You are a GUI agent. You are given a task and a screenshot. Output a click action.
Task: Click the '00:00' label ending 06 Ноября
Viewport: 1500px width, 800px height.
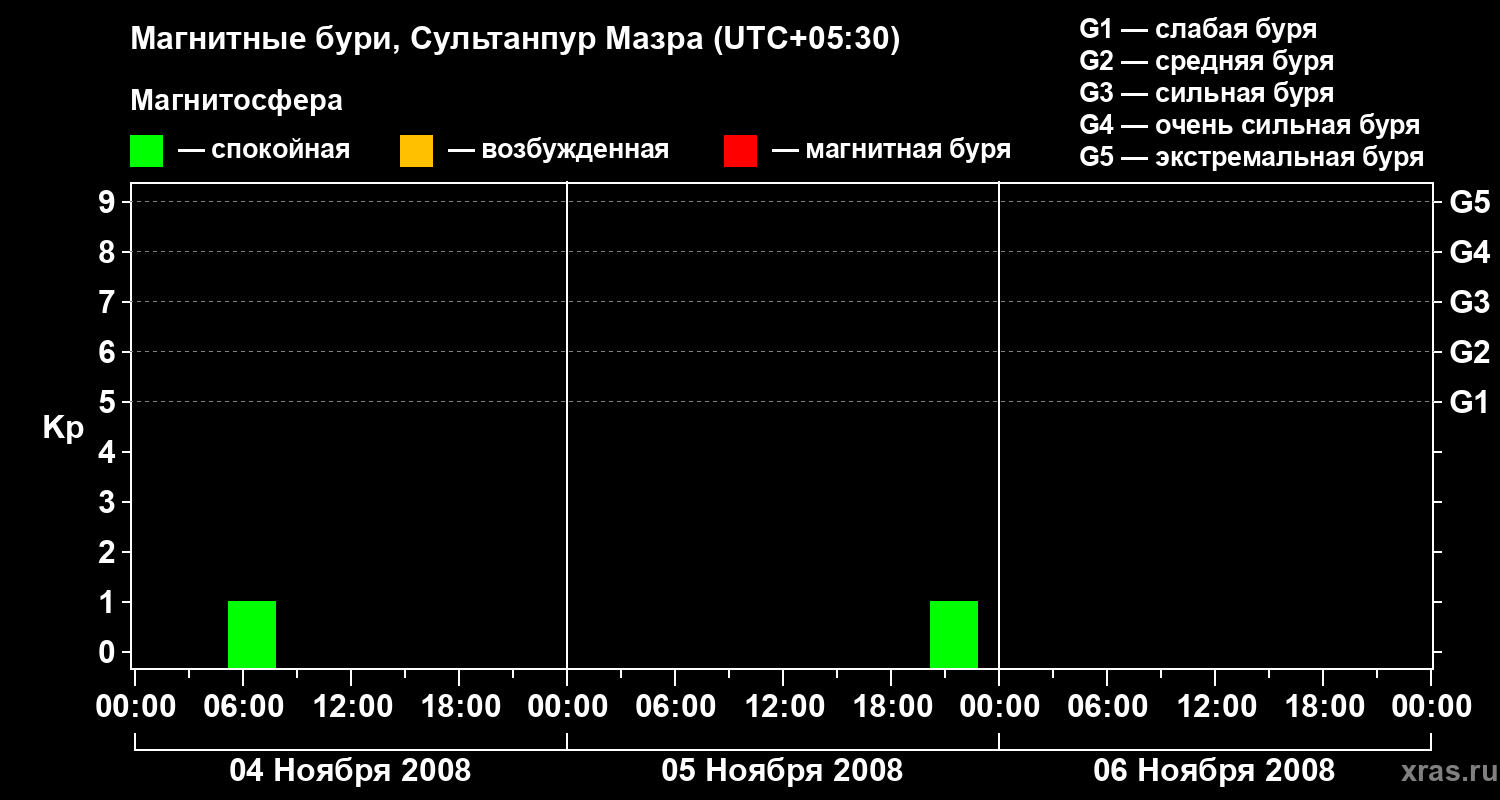(x=1431, y=706)
